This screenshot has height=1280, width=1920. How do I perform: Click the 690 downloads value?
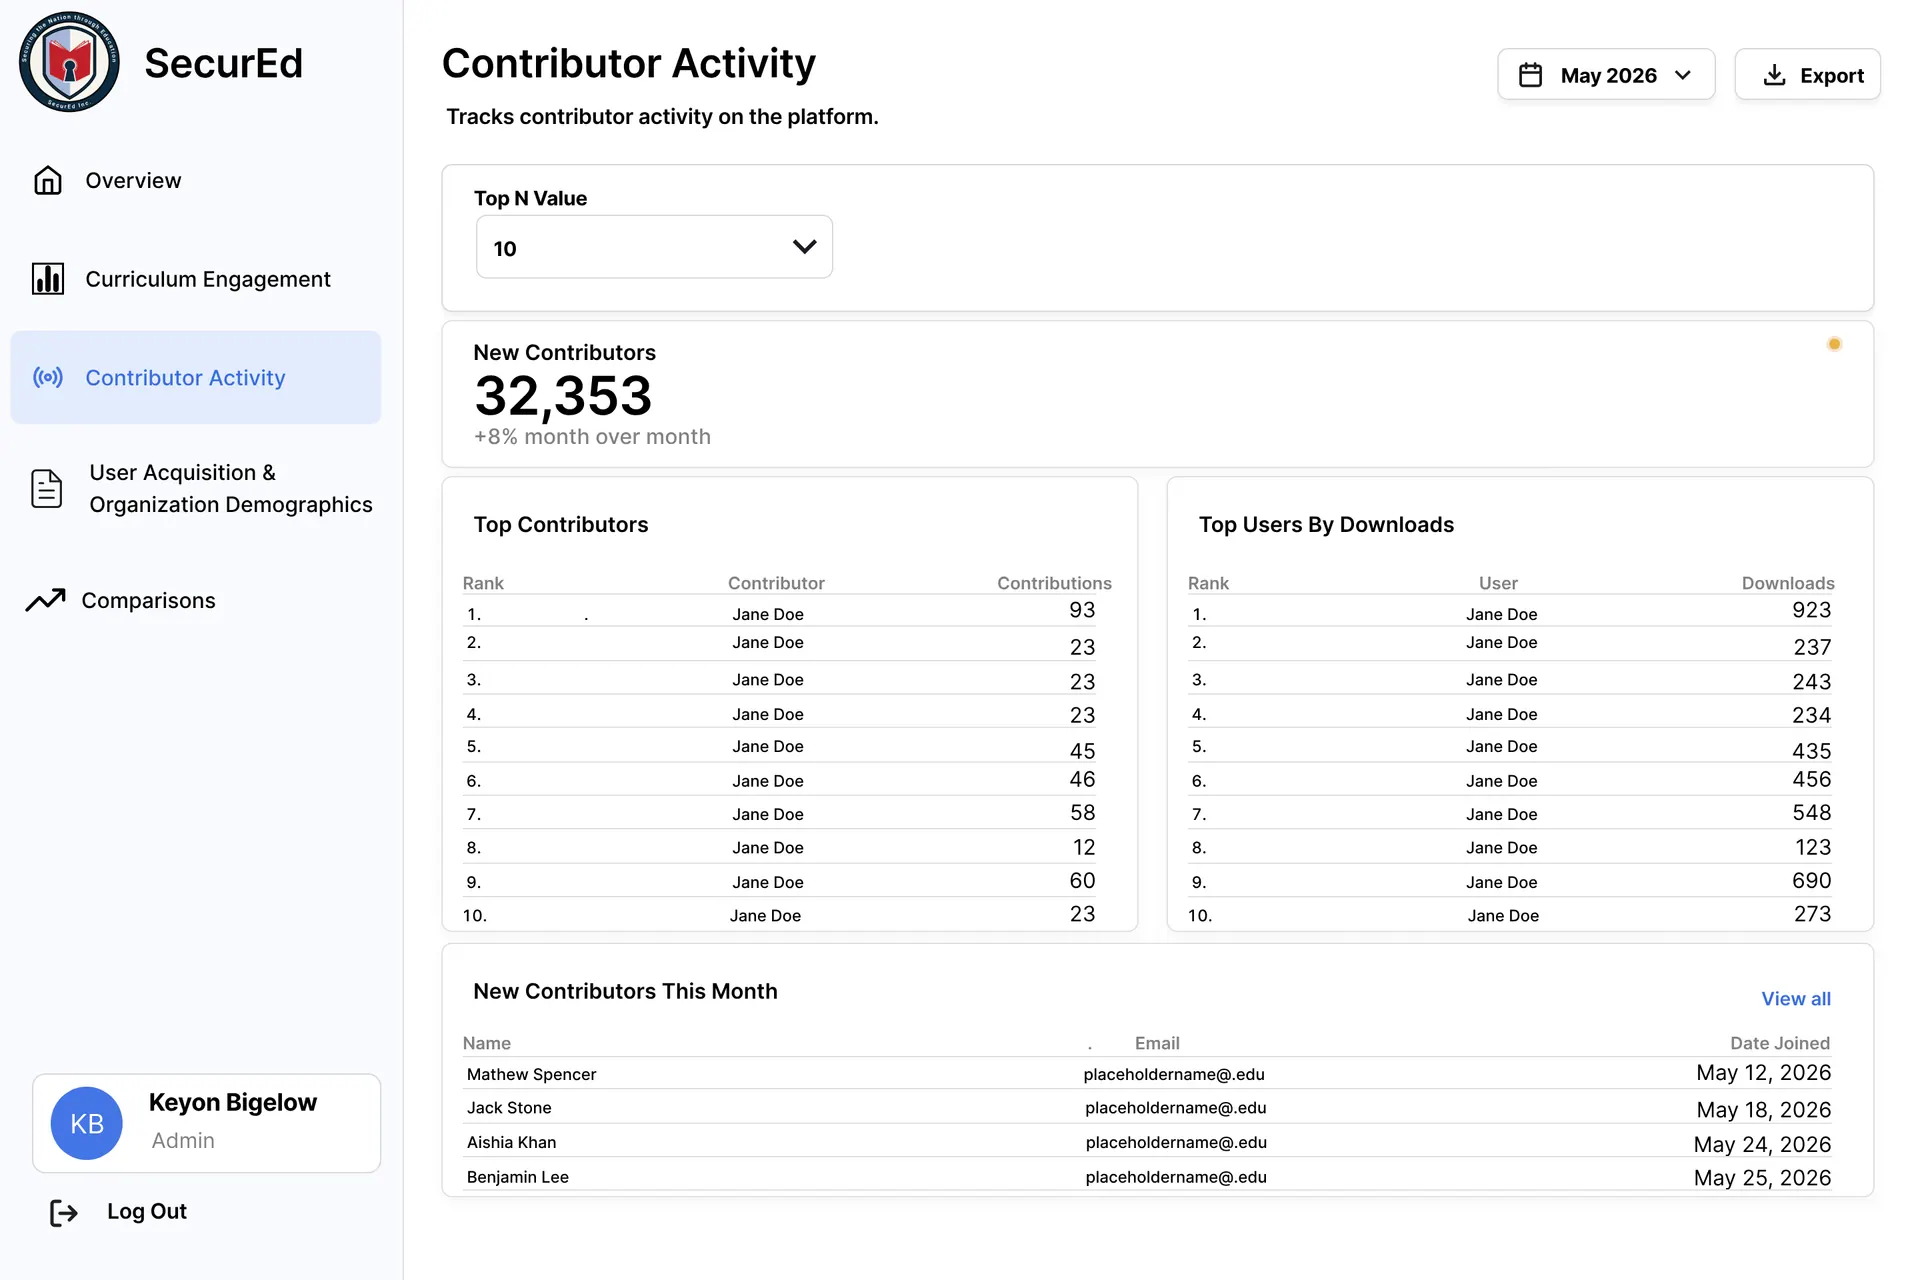pyautogui.click(x=1811, y=881)
